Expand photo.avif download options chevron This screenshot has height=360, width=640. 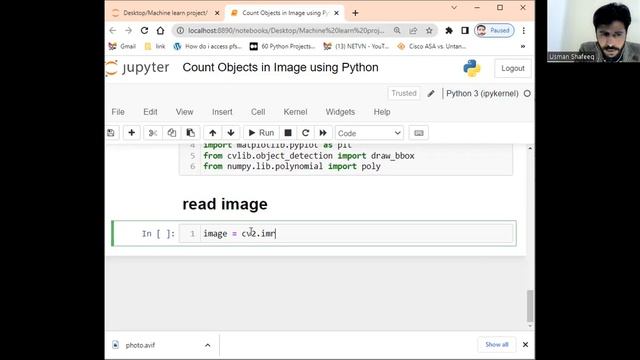click(x=207, y=345)
